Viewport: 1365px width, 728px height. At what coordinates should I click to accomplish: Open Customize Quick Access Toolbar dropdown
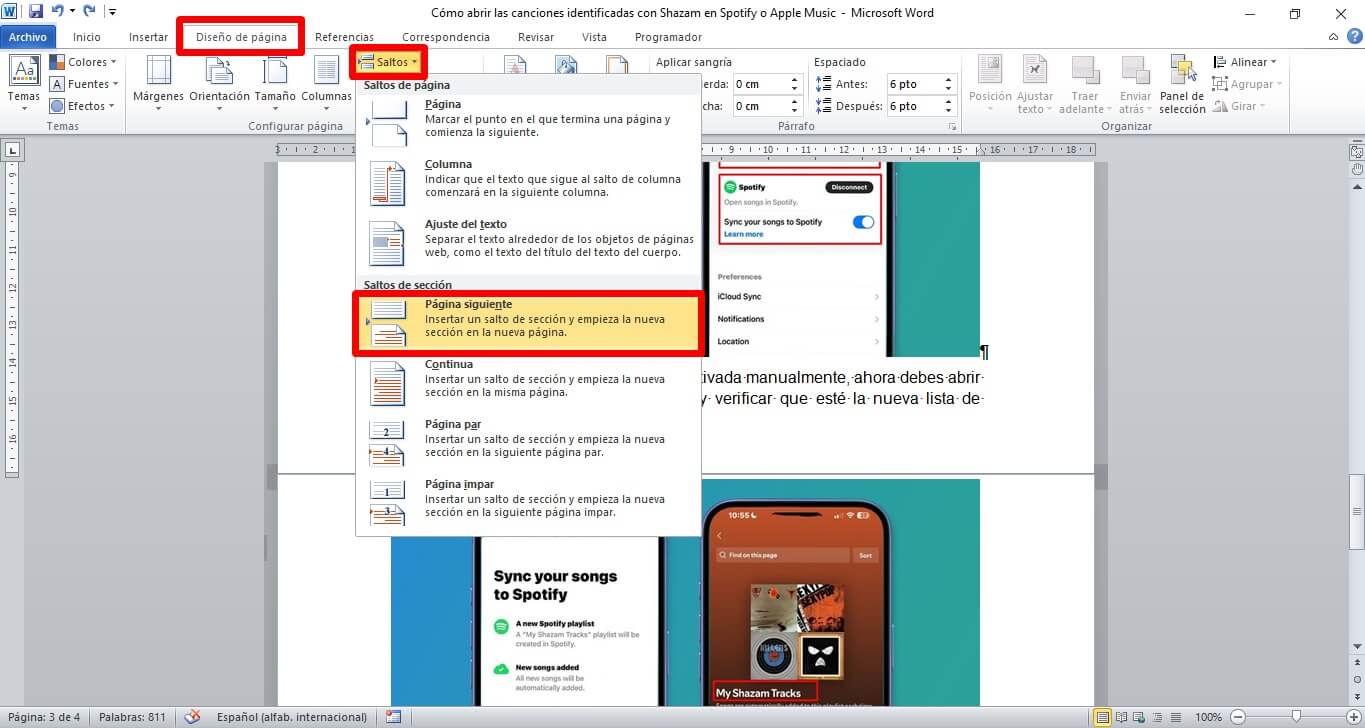pyautogui.click(x=111, y=12)
